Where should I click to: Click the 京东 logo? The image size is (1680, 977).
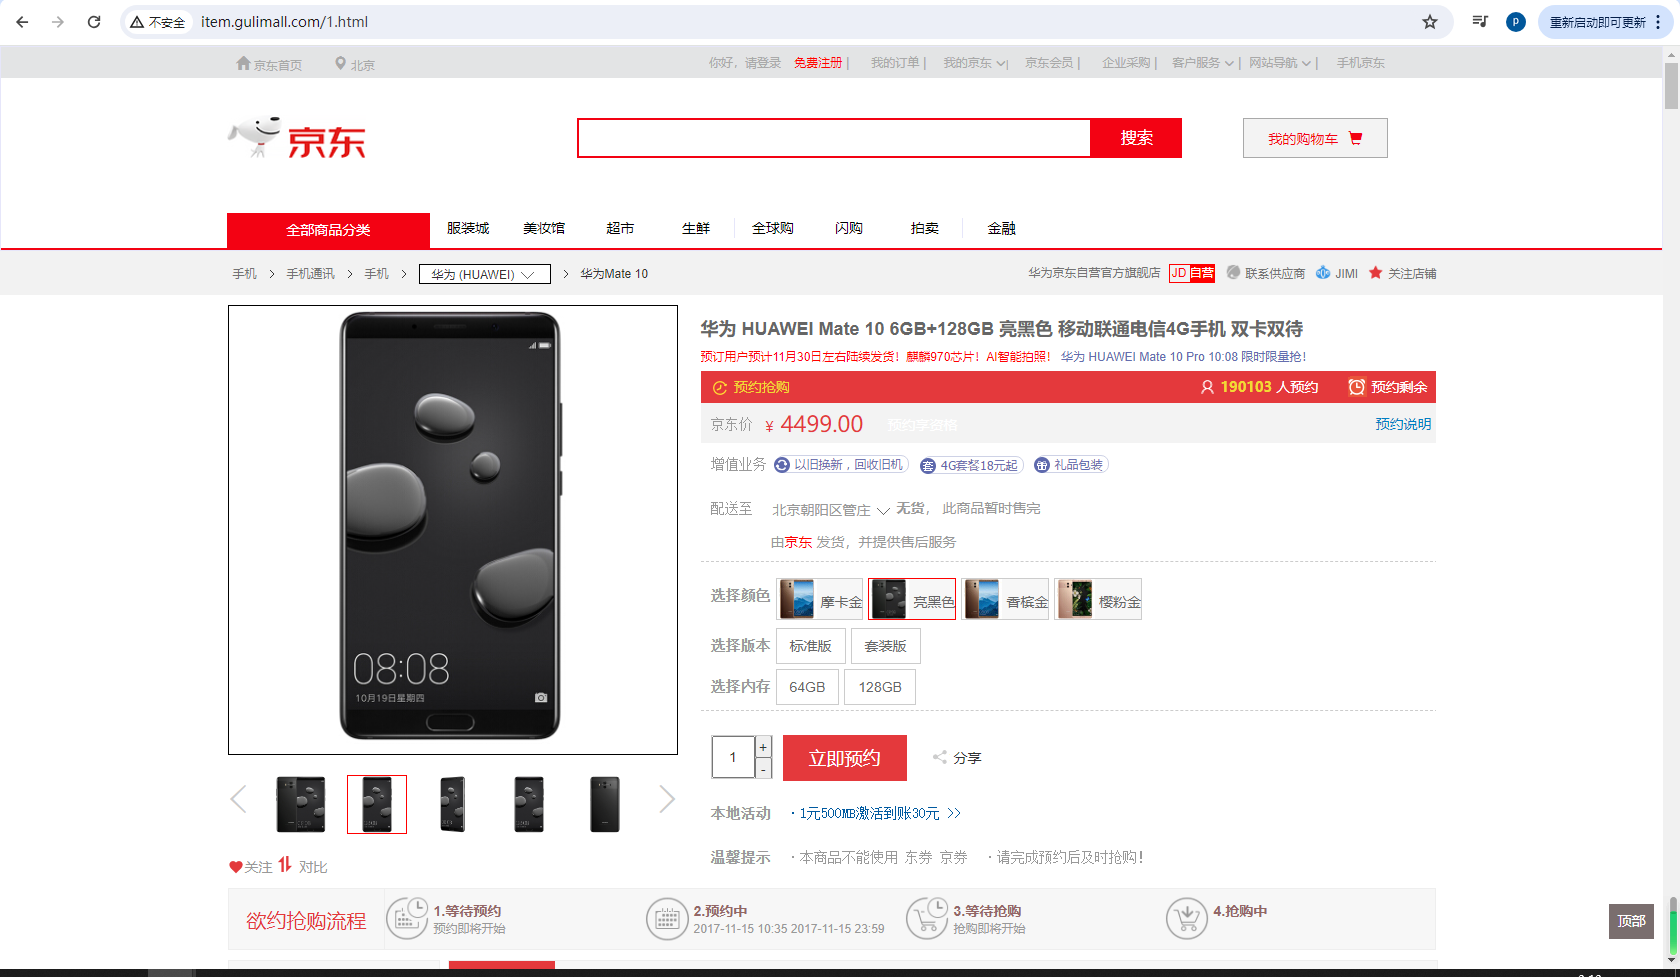[x=297, y=139]
